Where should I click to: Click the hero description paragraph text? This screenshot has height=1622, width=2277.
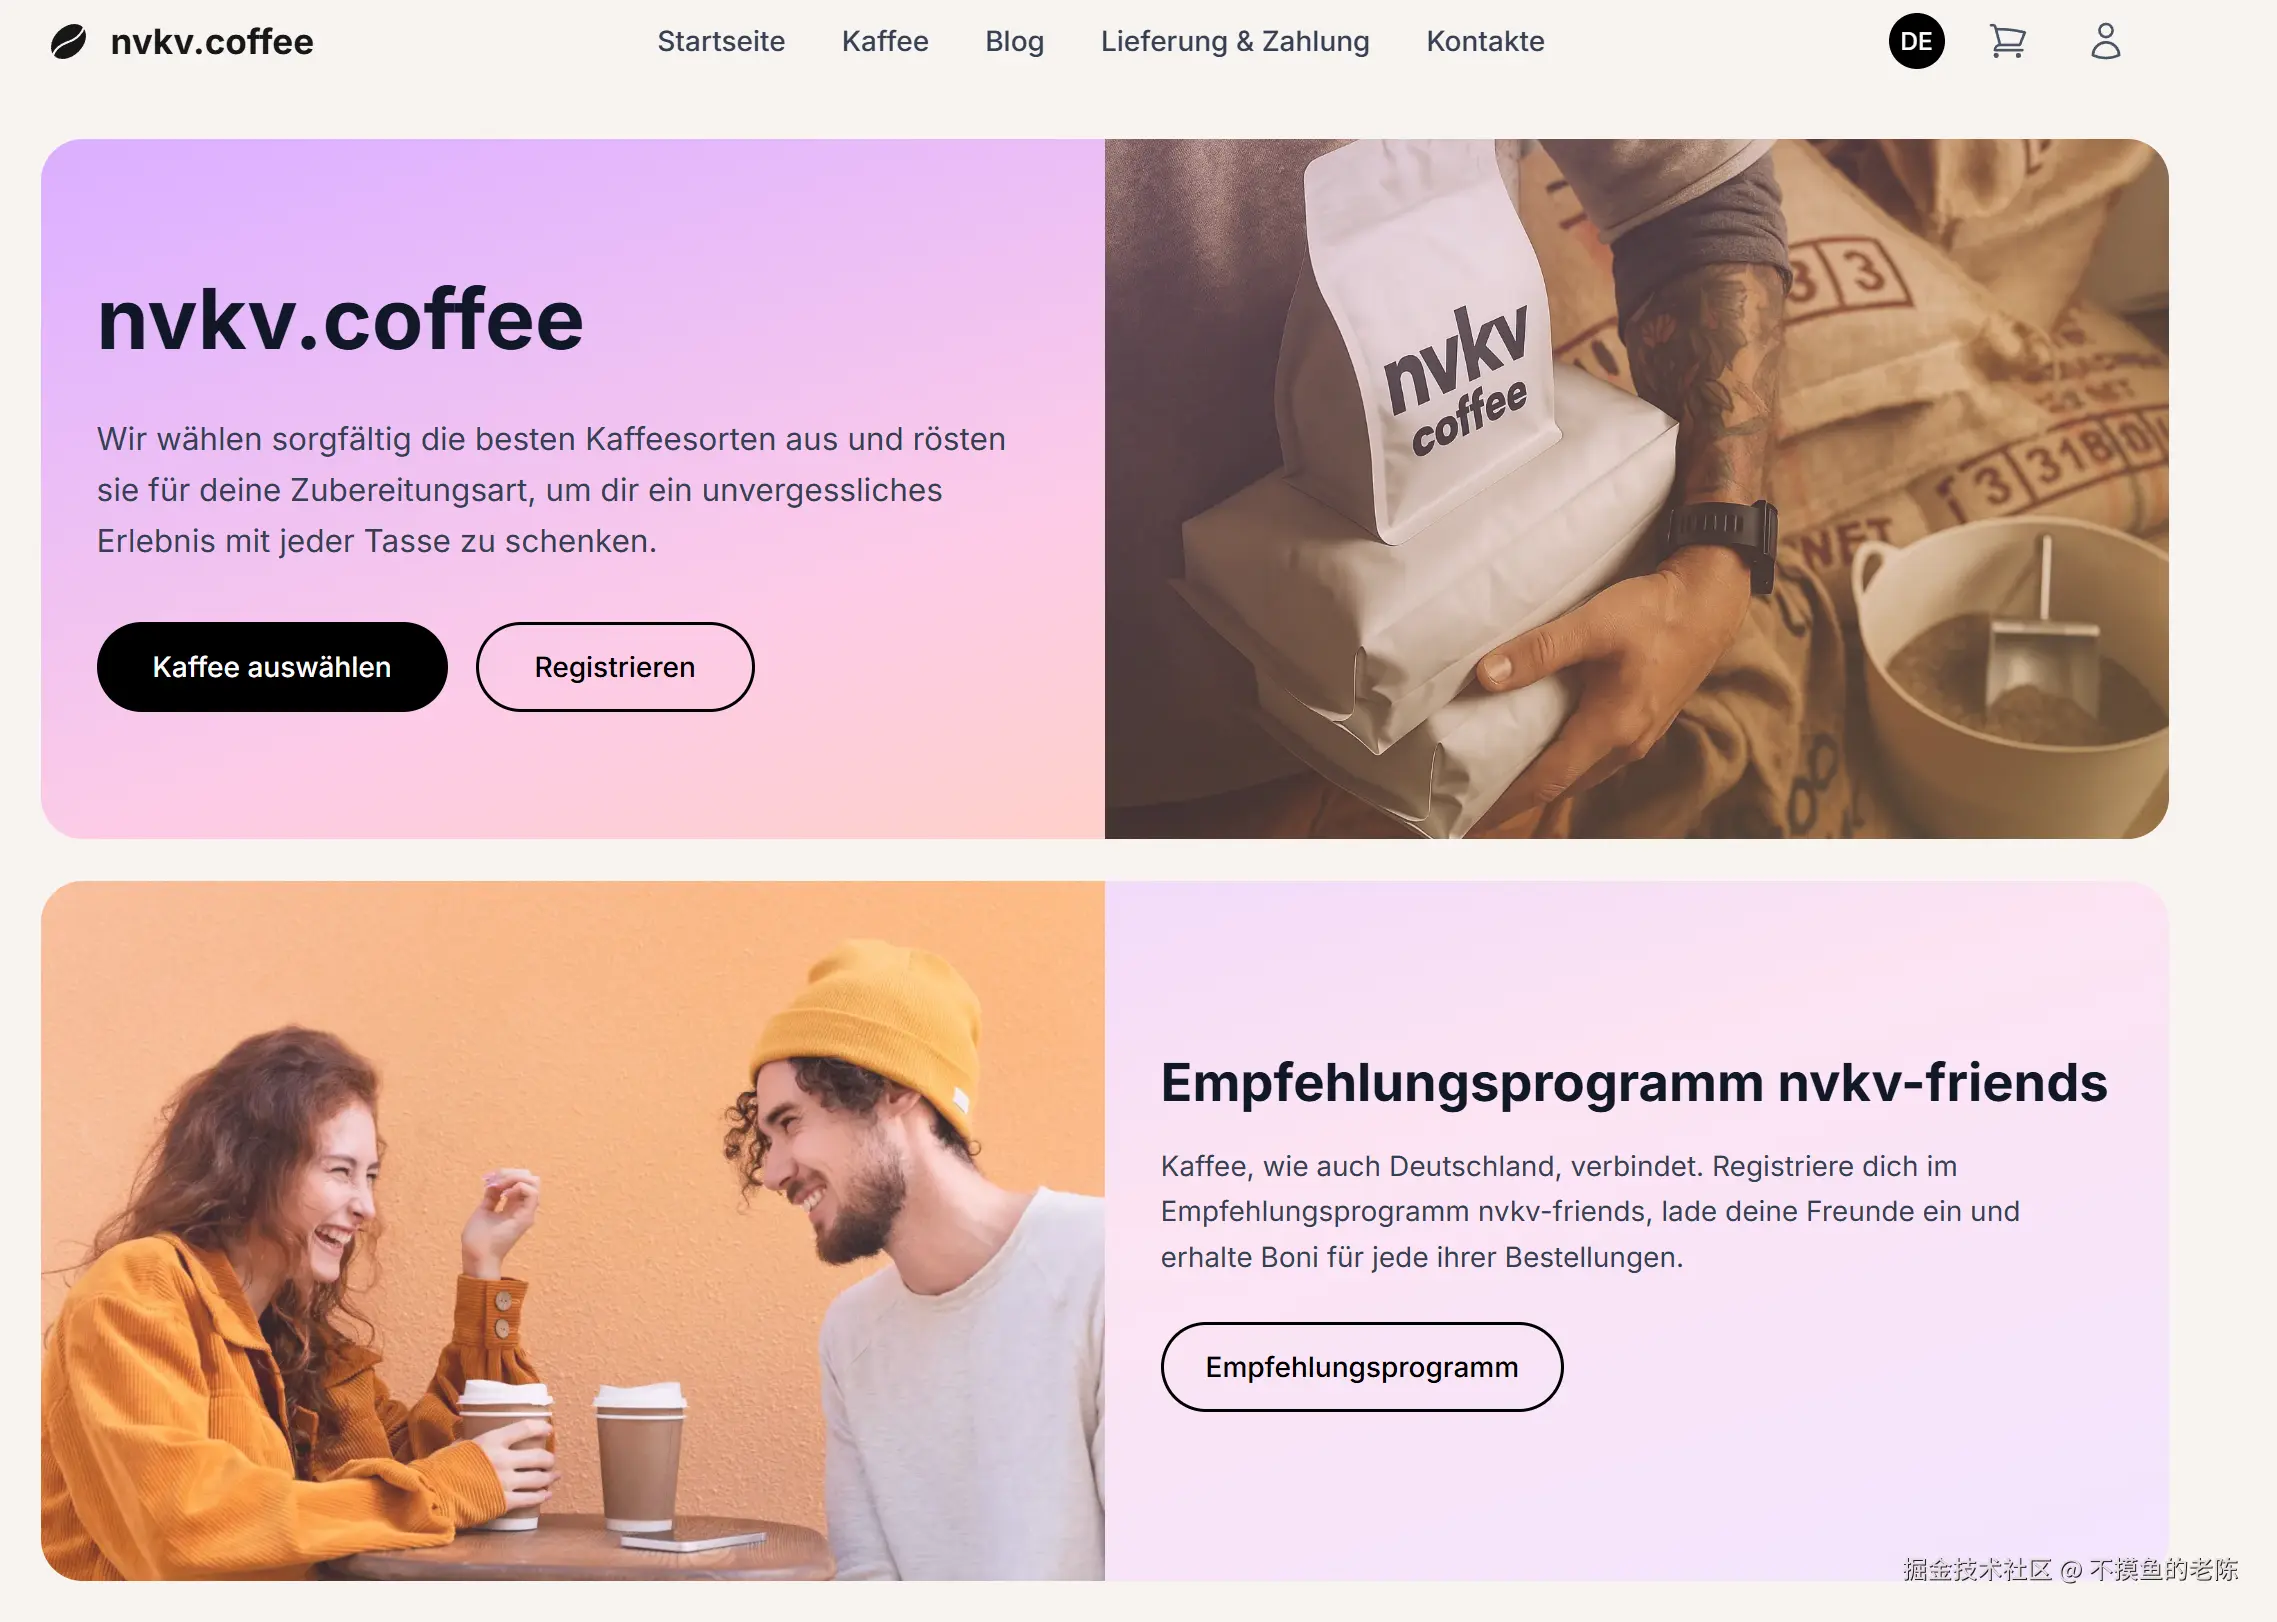pos(551,490)
